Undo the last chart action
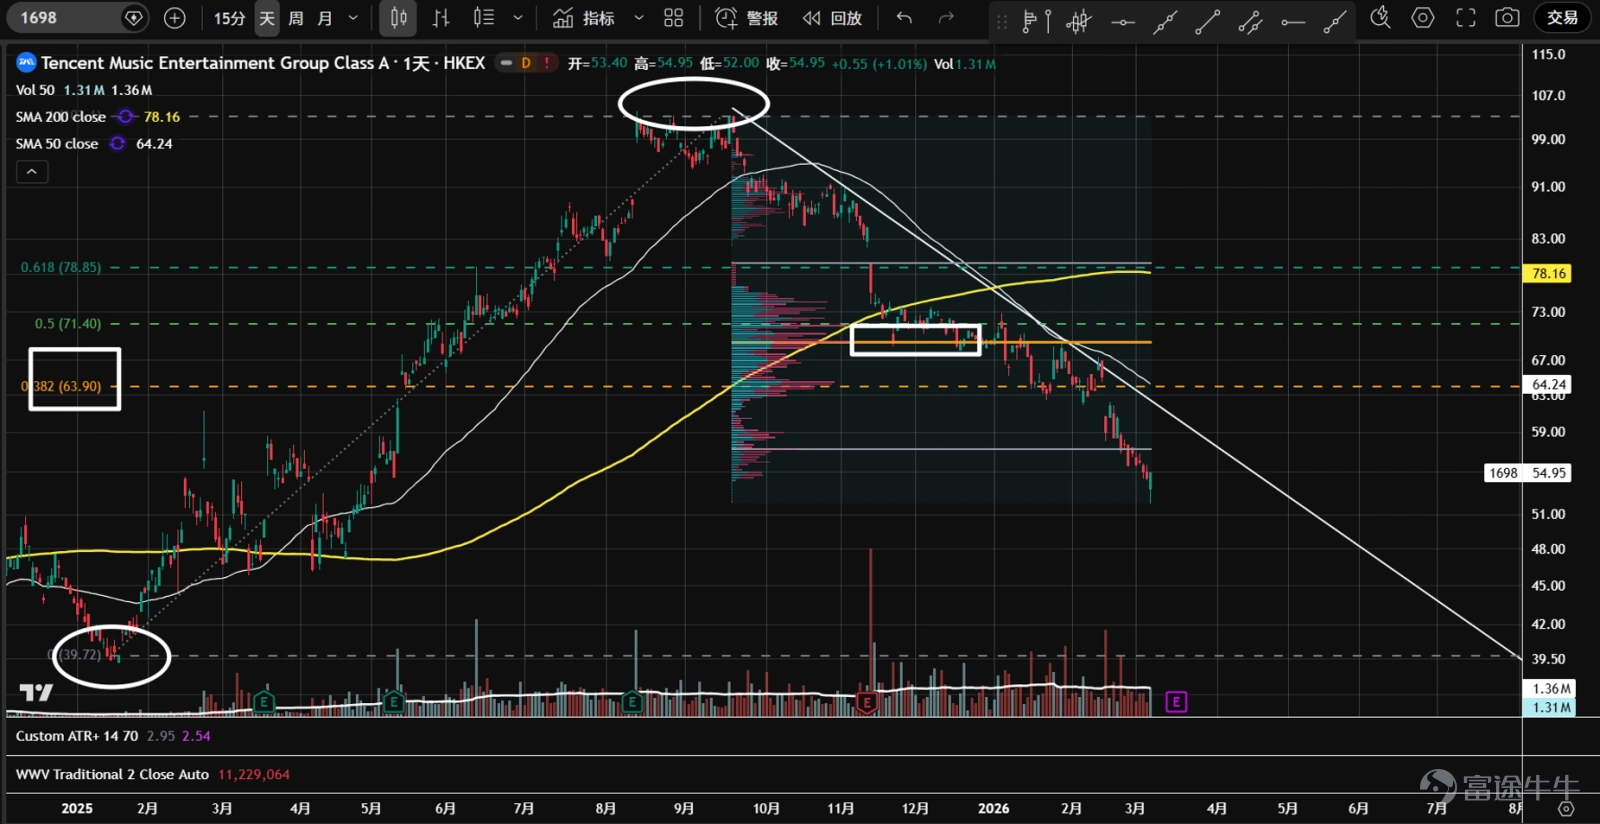 pos(904,18)
